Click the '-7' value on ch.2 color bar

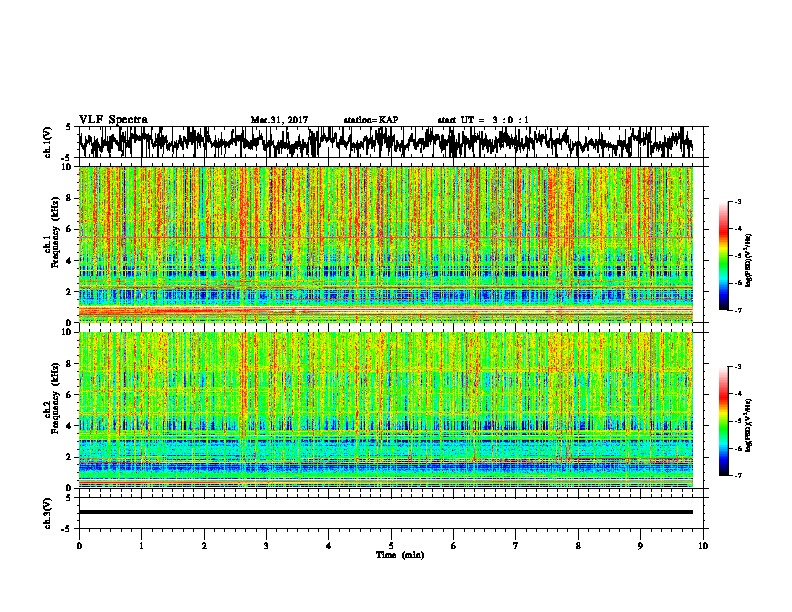click(x=737, y=475)
